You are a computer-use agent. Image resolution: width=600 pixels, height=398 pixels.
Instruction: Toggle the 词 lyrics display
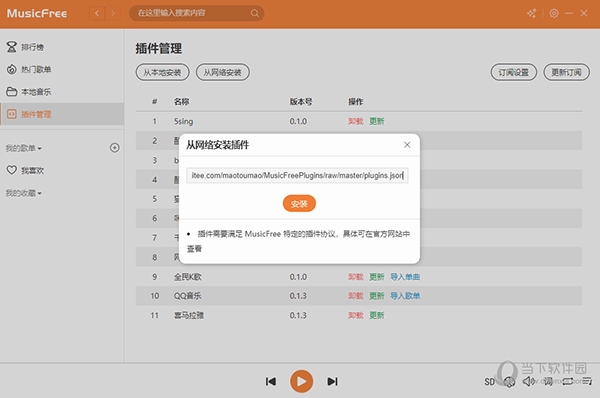[x=549, y=381]
